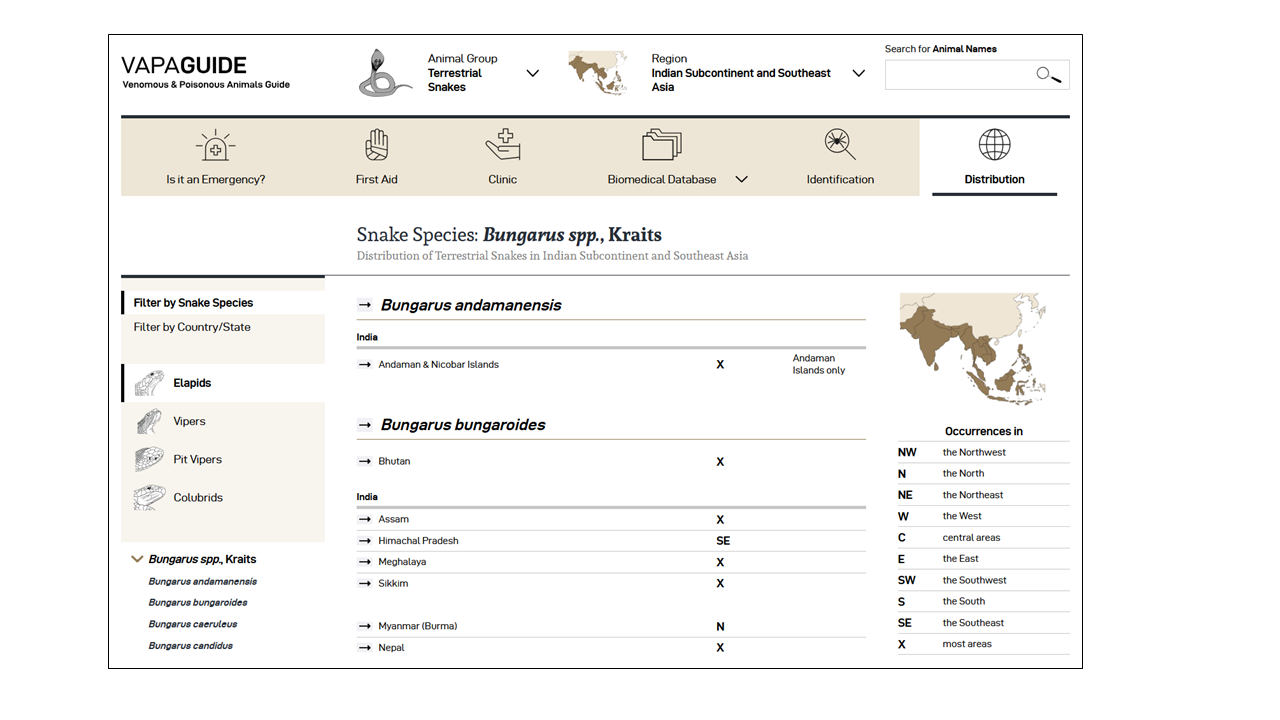Select the Colubrids snake head icon
The width and height of the screenshot is (1280, 720).
[149, 497]
